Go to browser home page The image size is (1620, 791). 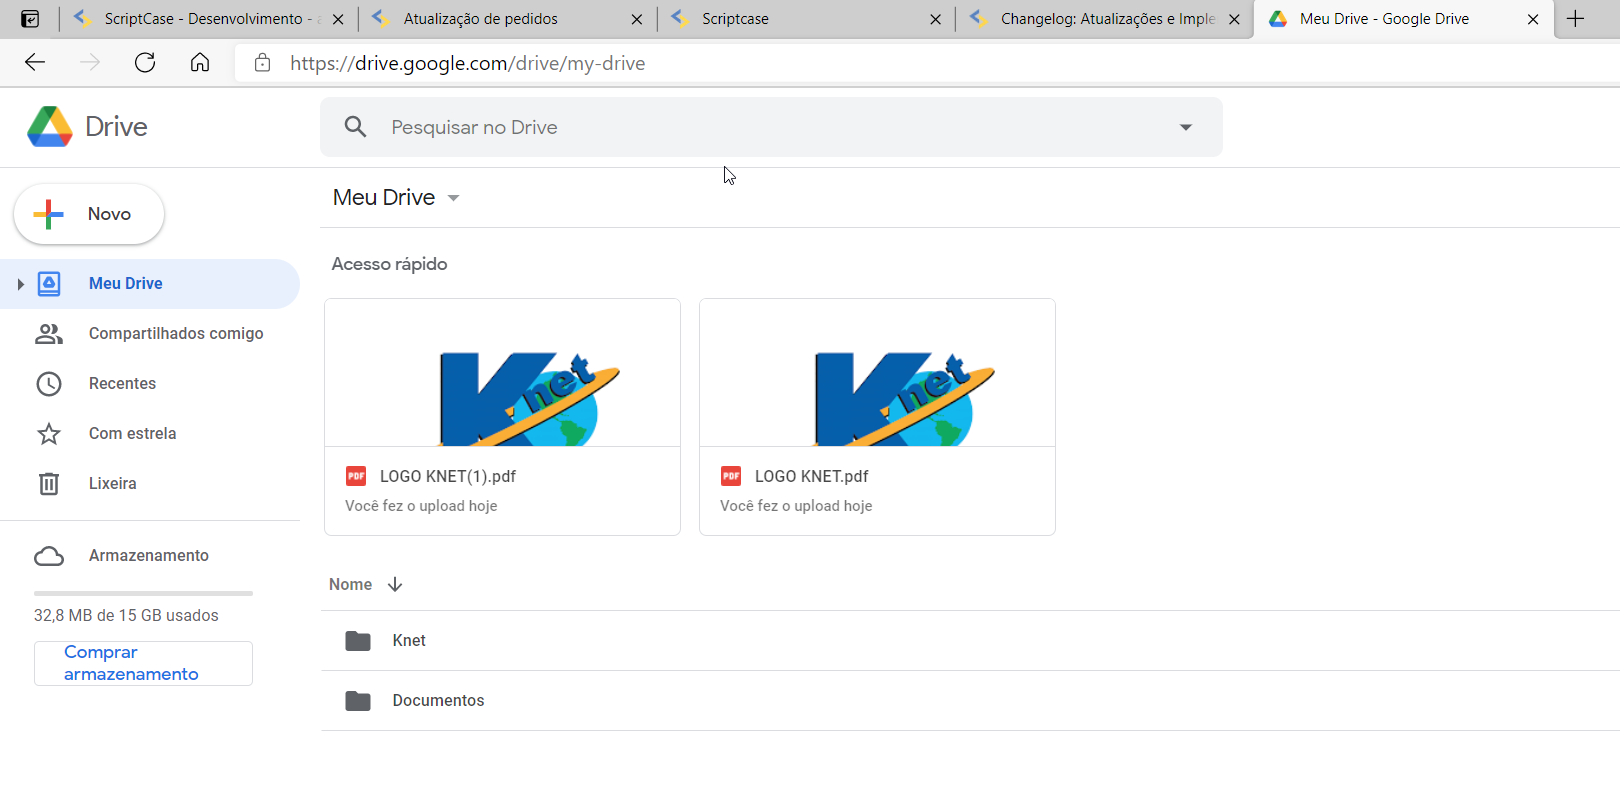pyautogui.click(x=200, y=63)
